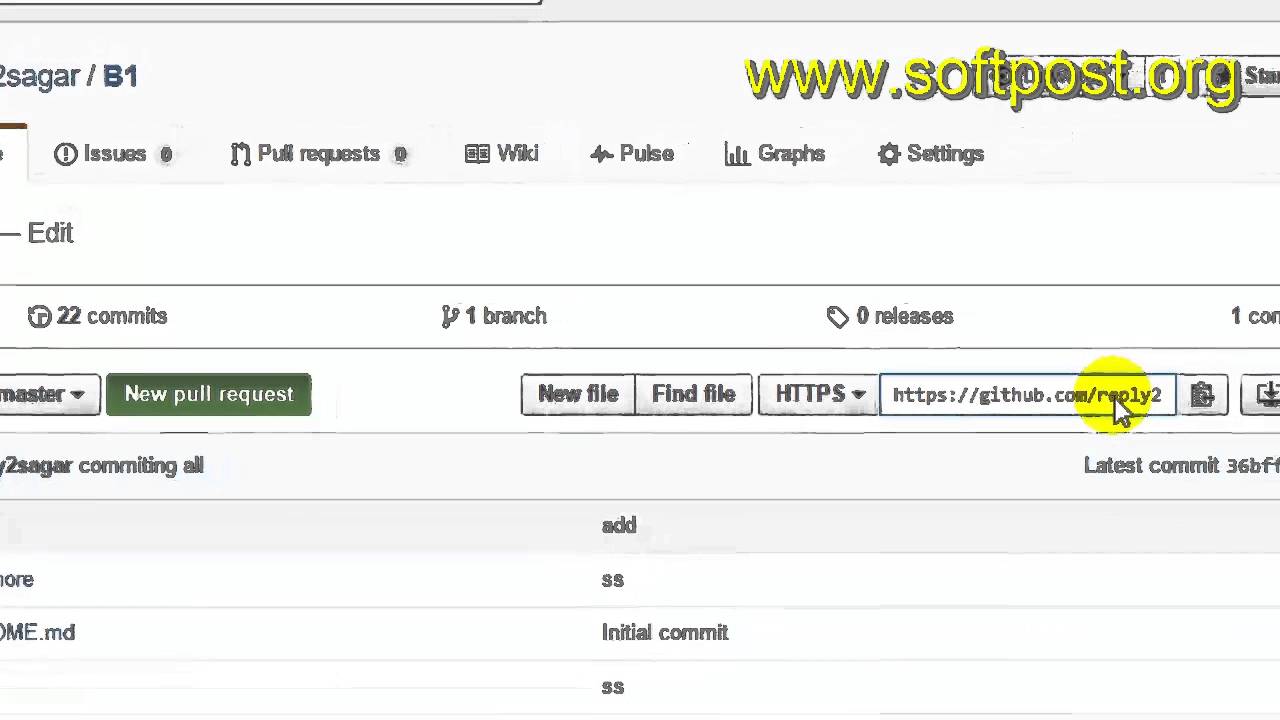Click the branch fork icon

click(450, 317)
